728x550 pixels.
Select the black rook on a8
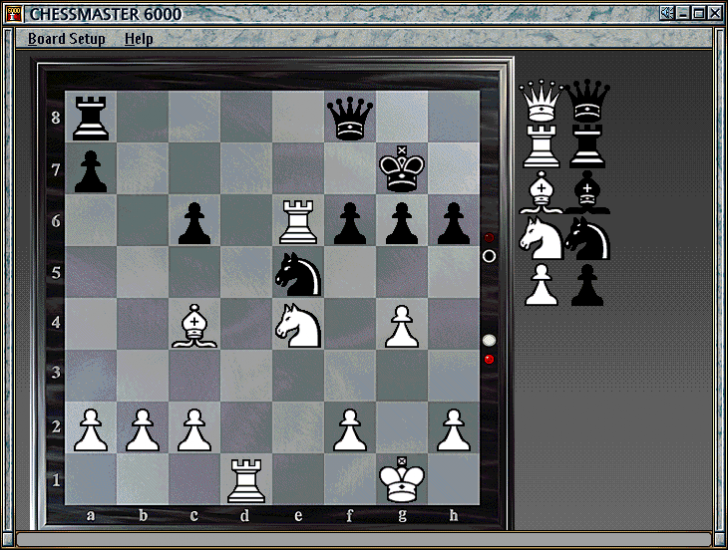pyautogui.click(x=91, y=118)
